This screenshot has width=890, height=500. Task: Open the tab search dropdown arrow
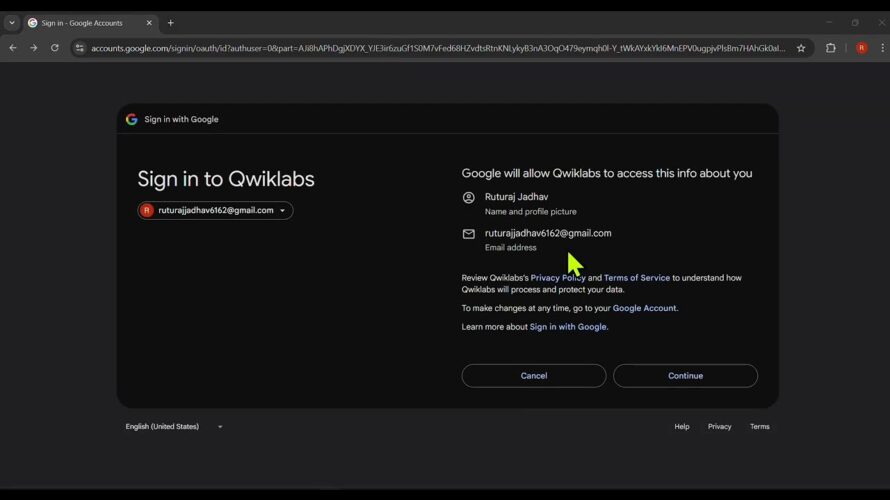coord(12,23)
